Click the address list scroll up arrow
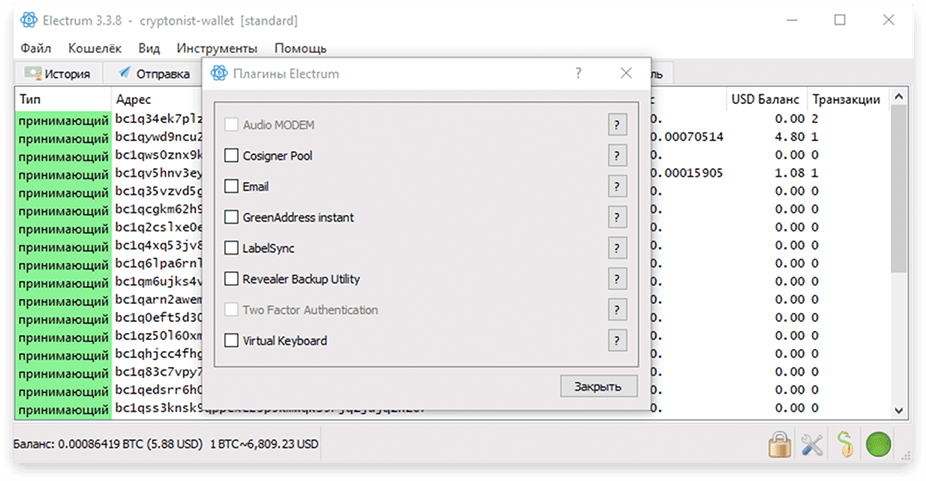926x481 pixels. (x=898, y=97)
